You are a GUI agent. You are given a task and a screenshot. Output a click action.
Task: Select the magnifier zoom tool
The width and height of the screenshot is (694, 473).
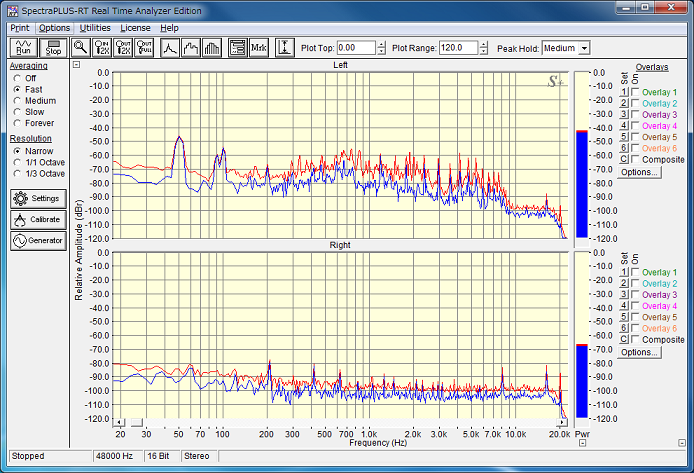(x=81, y=47)
